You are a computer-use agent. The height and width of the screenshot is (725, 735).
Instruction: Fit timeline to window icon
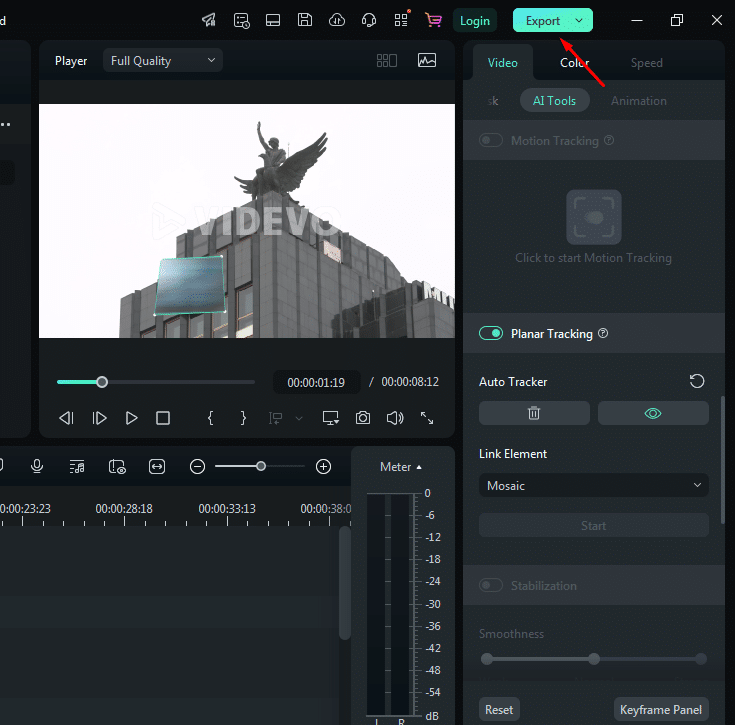157,466
